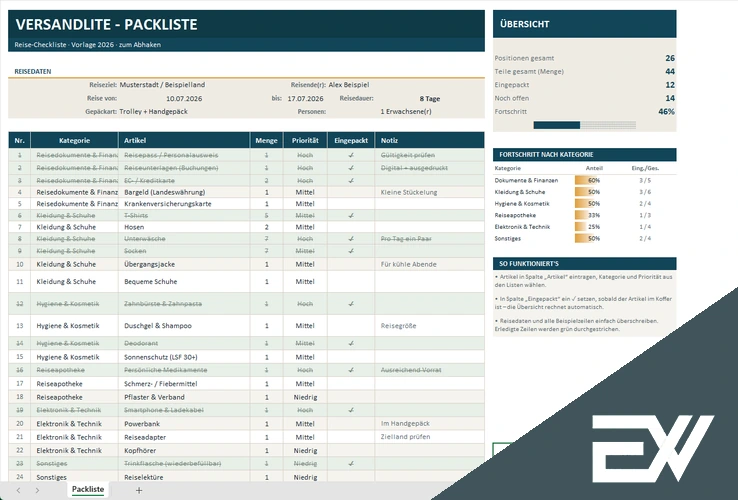This screenshot has height=500, width=738.
Task: Select the Kleine Stückelung note cell
Action: 430,192
